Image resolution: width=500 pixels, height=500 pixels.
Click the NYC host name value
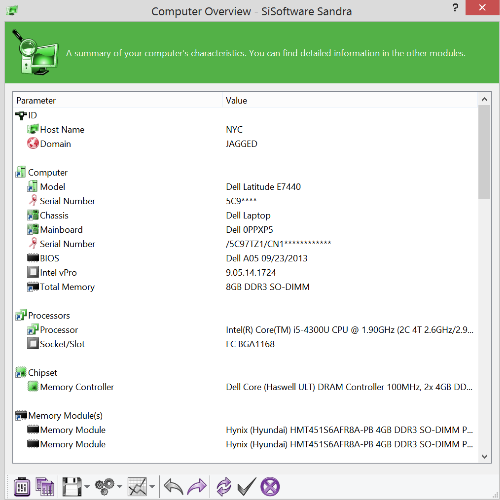point(234,130)
